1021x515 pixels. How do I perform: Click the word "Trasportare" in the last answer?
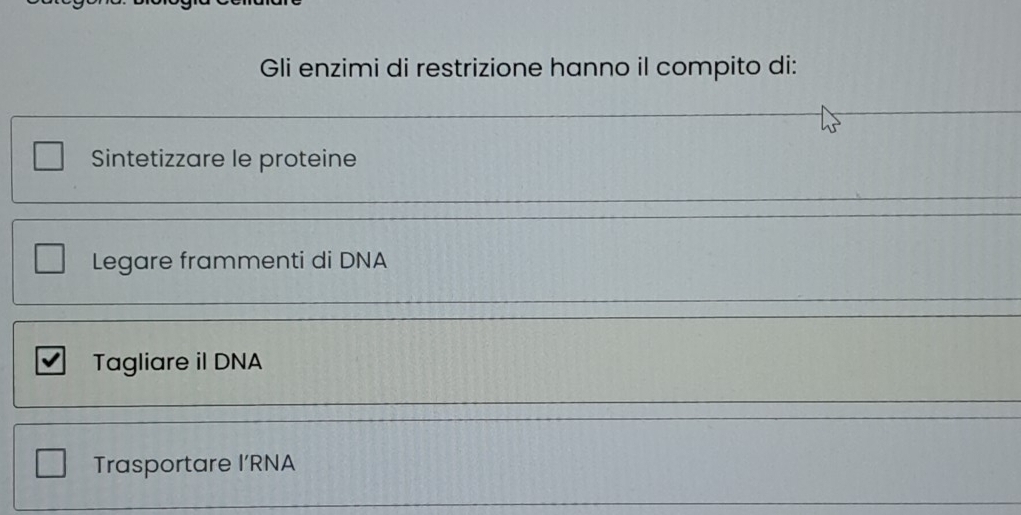click(x=154, y=465)
